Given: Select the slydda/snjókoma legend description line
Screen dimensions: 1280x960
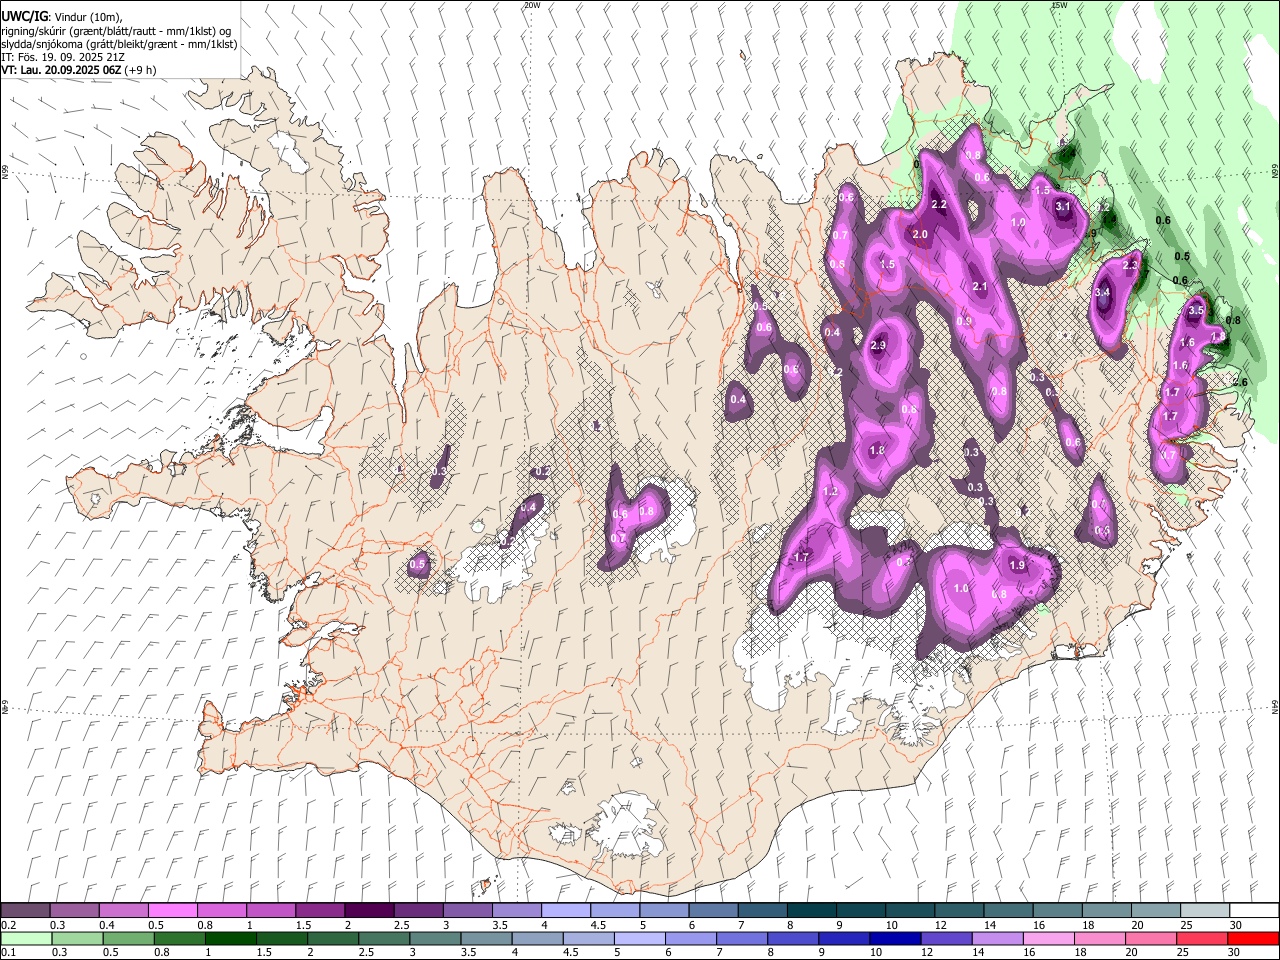Looking at the screenshot, I should click(119, 44).
